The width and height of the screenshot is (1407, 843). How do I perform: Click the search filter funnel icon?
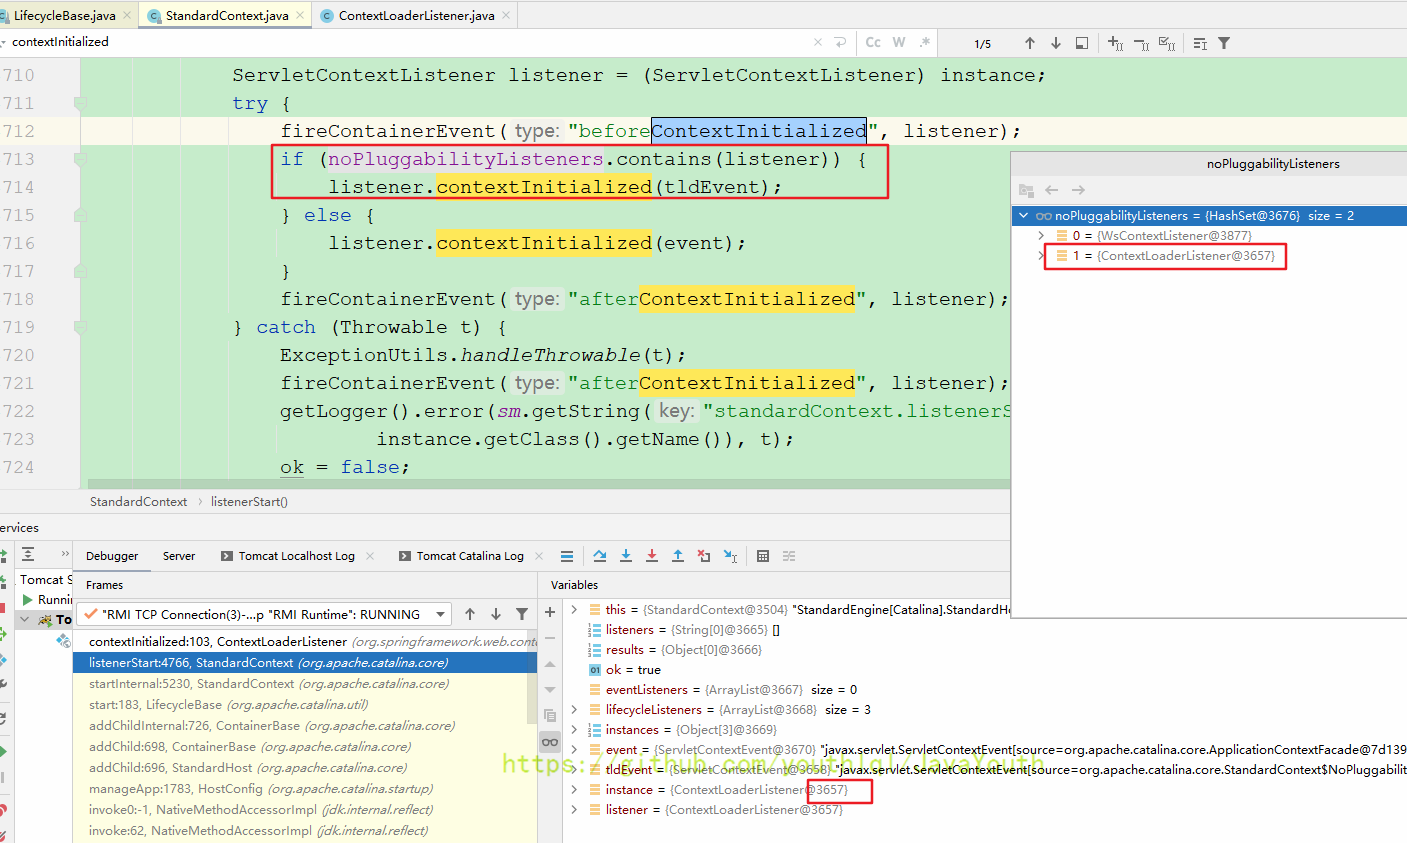1224,43
